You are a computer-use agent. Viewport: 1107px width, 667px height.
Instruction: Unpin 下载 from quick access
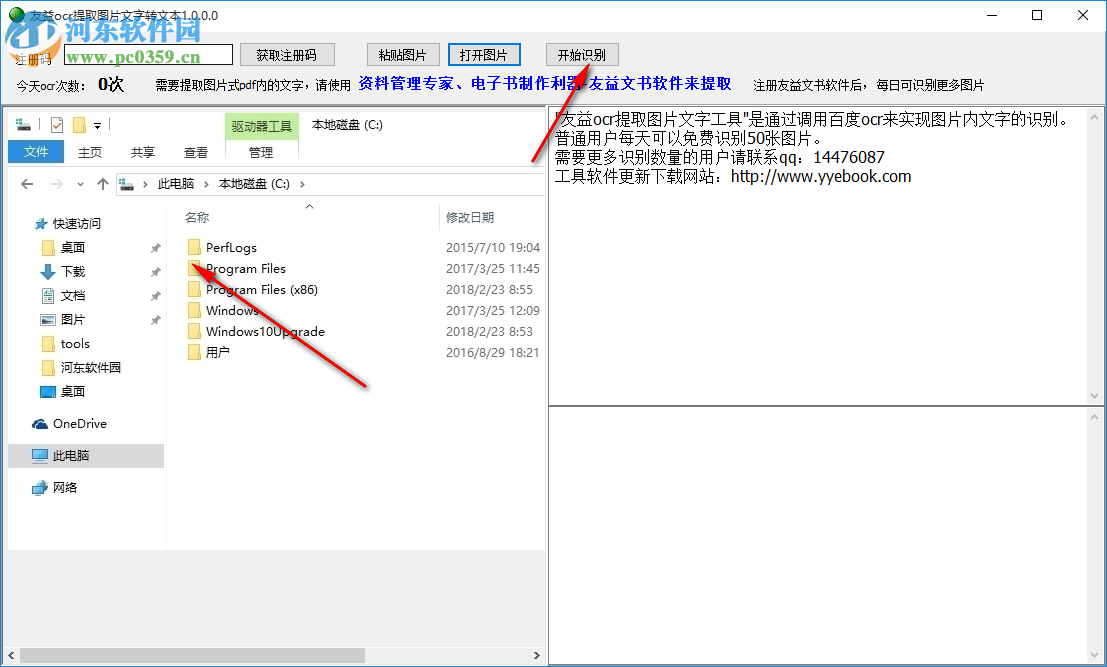[155, 271]
